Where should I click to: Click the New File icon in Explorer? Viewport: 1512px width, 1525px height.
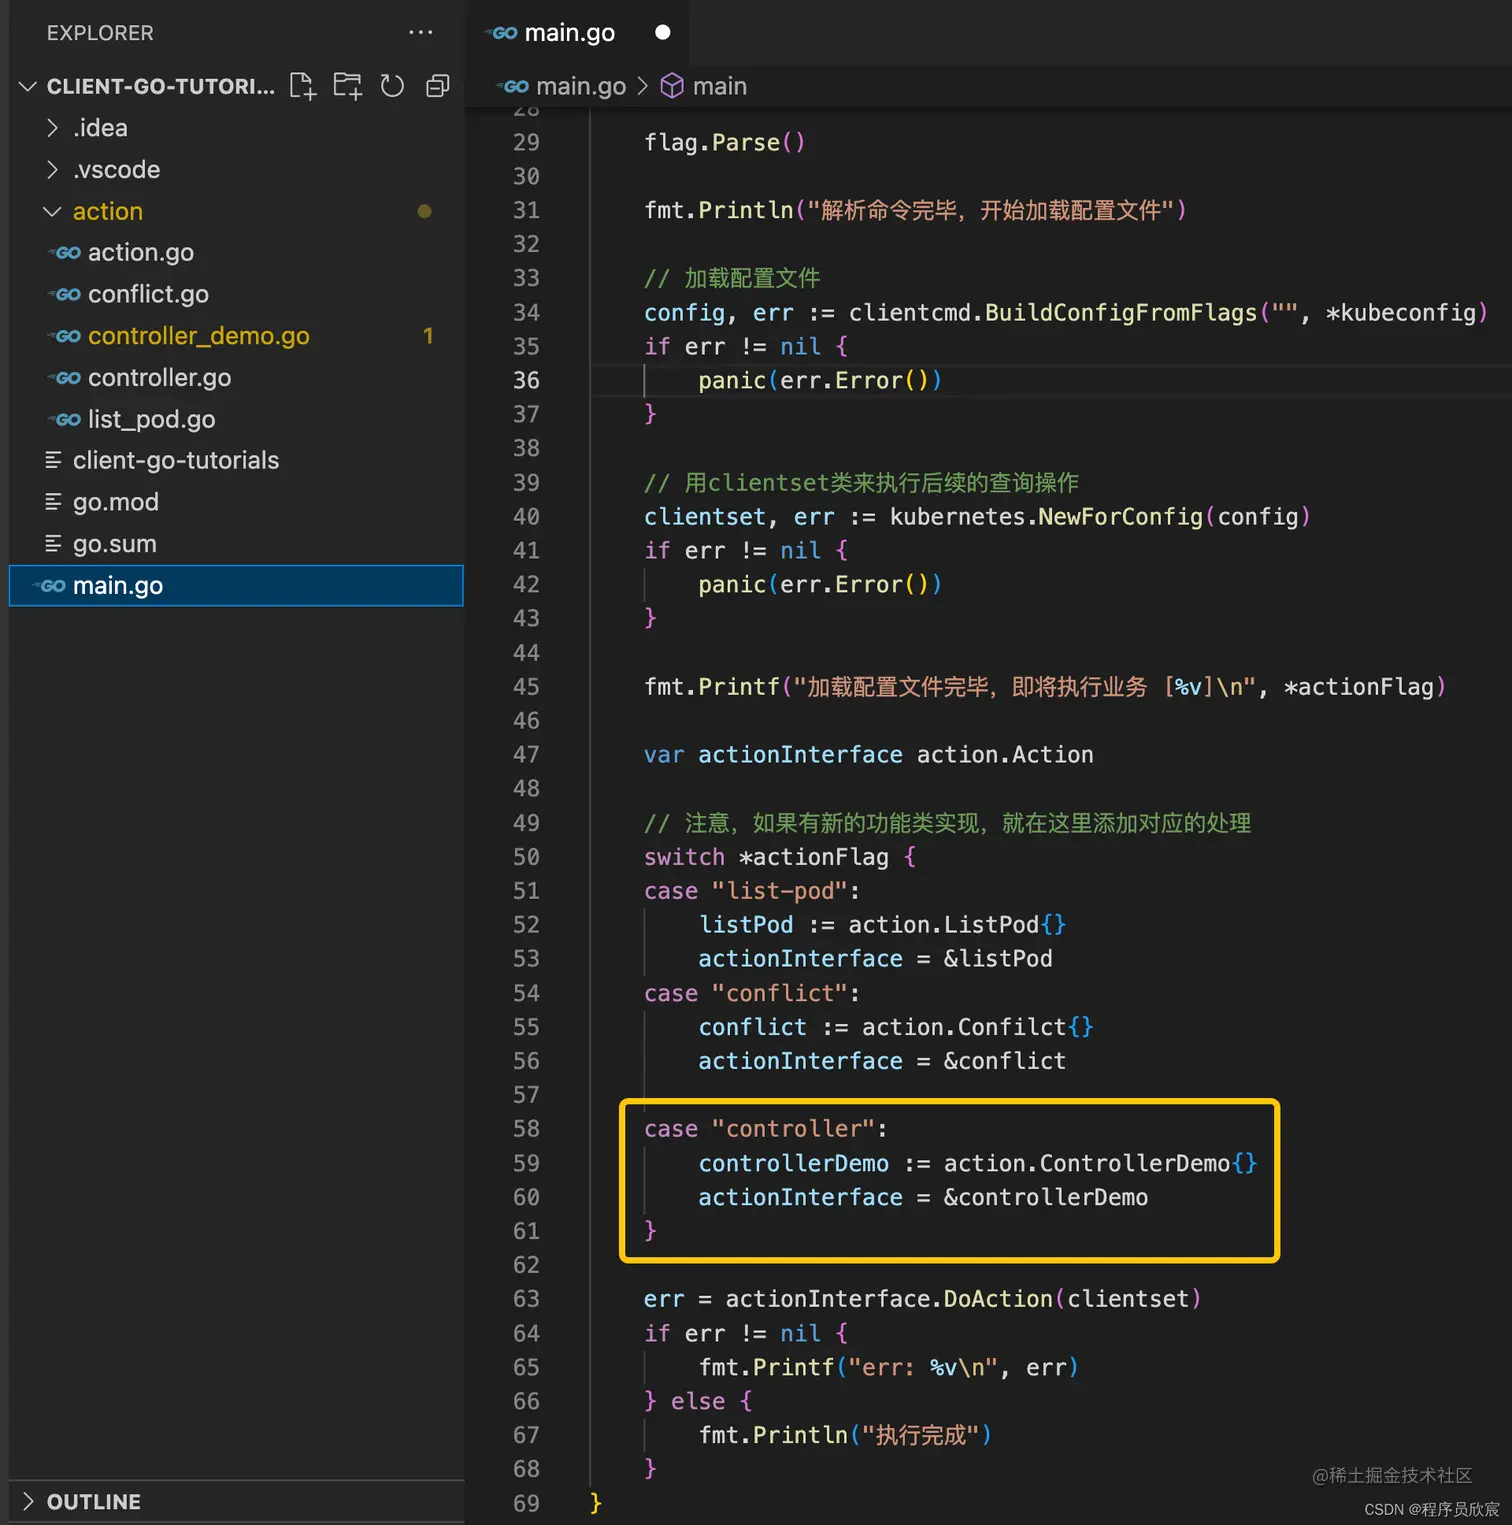(x=302, y=86)
